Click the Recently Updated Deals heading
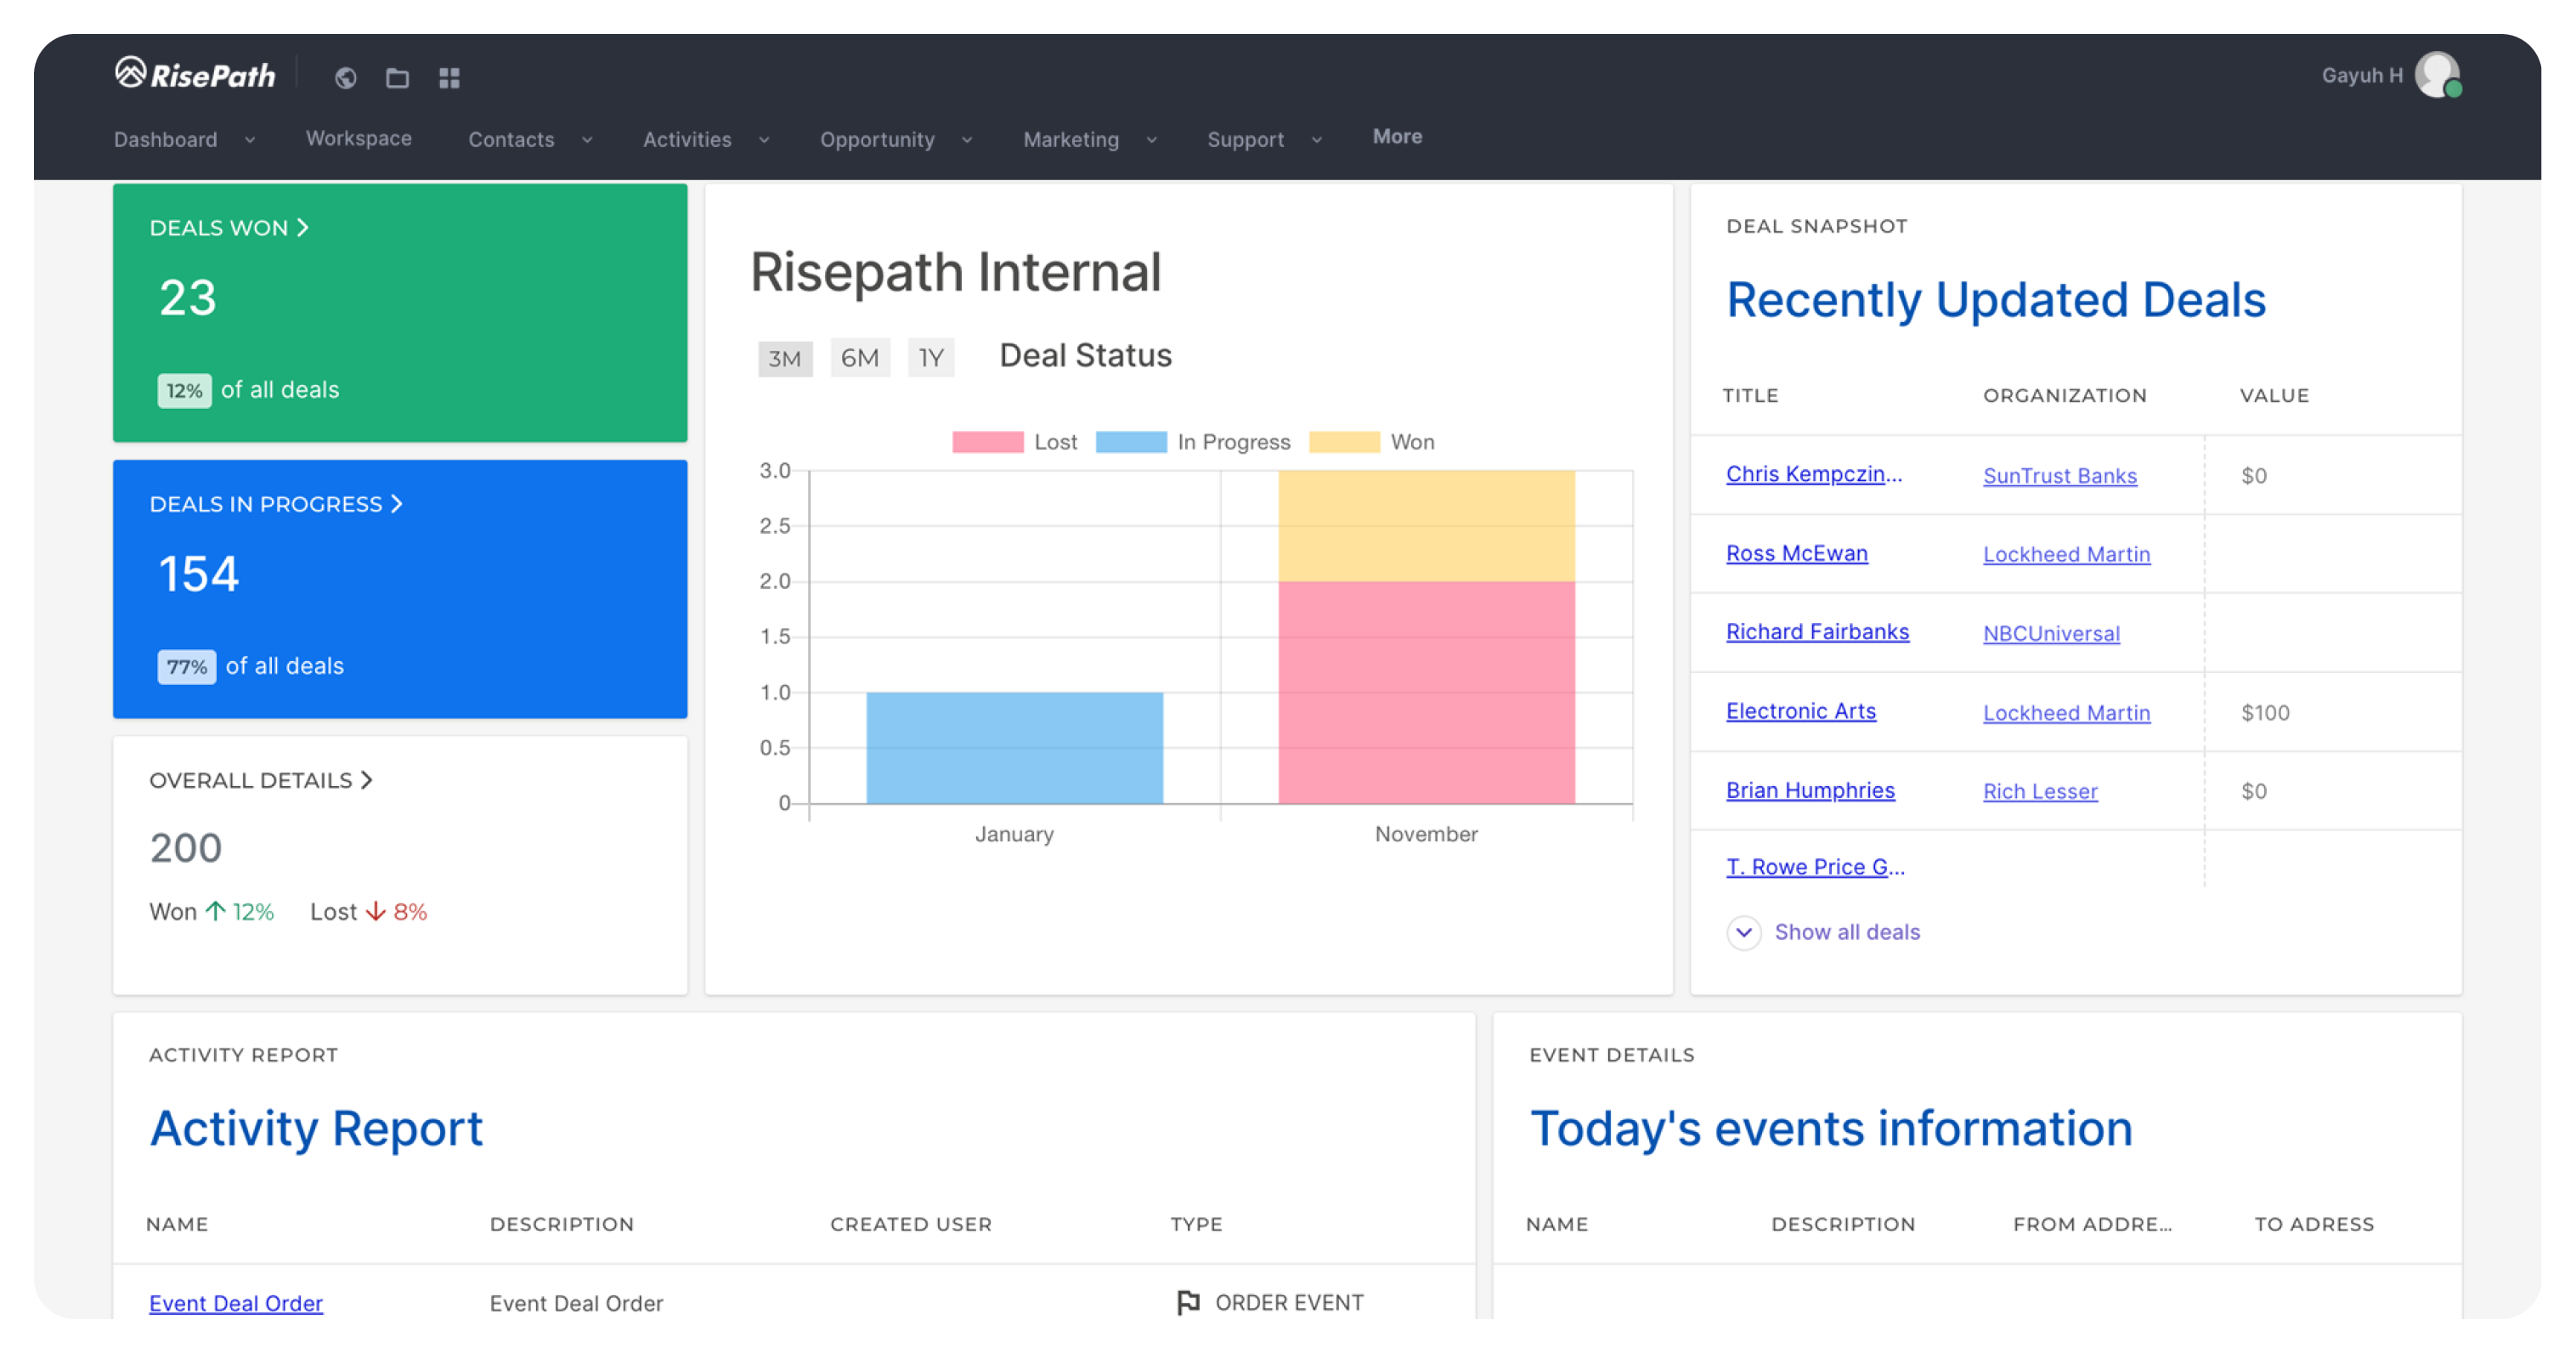Screen dimensions: 2576x1353 coord(1996,300)
